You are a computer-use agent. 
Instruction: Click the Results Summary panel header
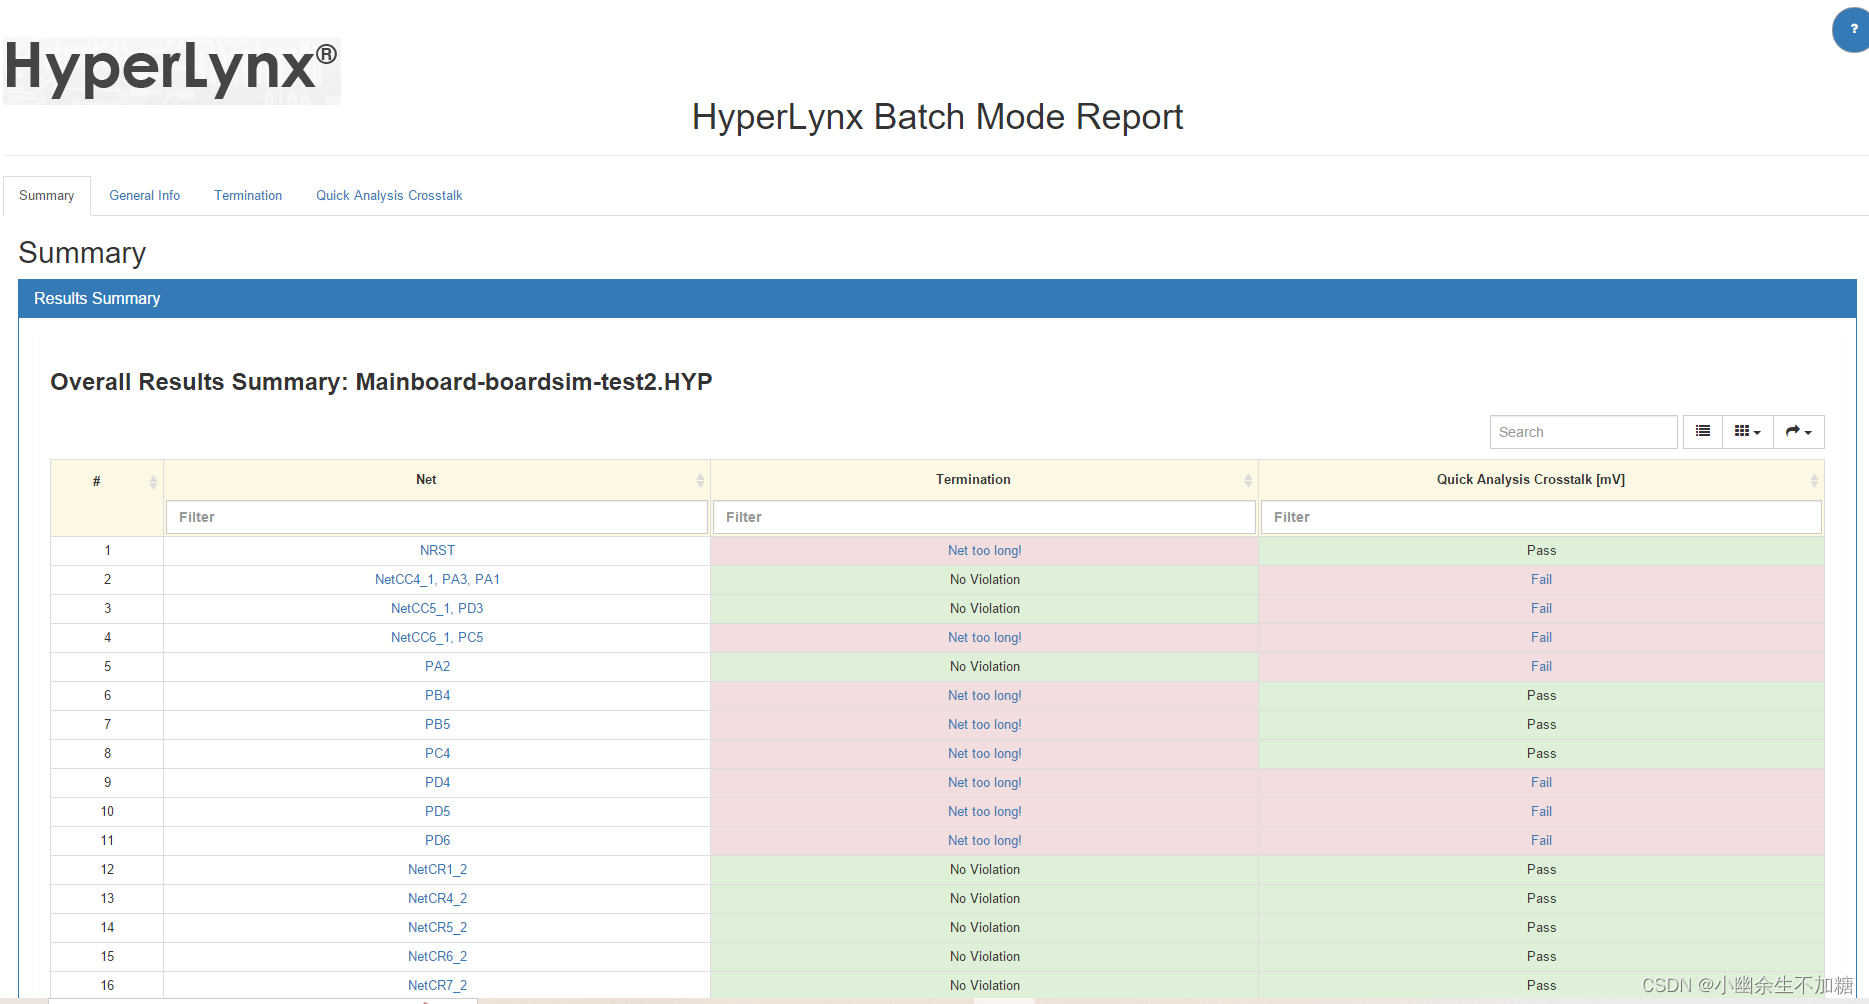pyautogui.click(x=937, y=298)
